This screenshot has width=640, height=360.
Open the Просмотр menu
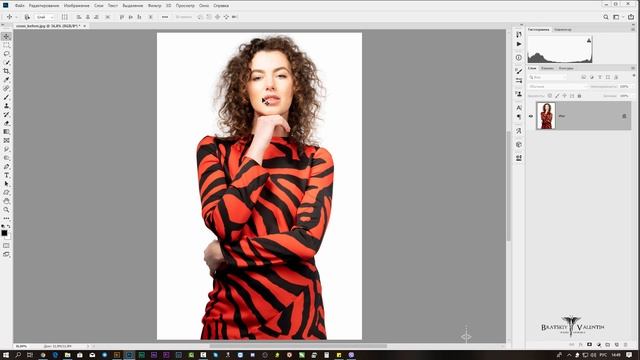pyautogui.click(x=185, y=6)
